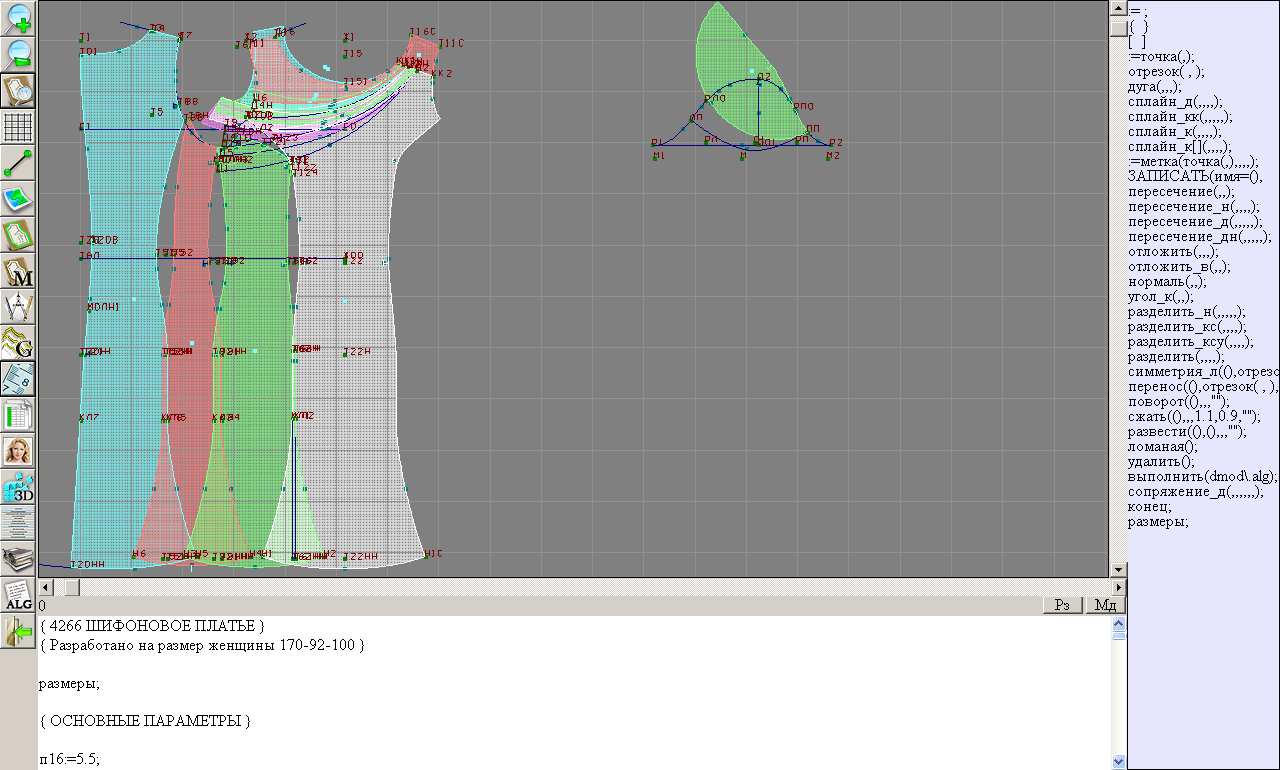Click the canvas horizontal scrollbar right arrow
The image size is (1280, 770).
1118,587
